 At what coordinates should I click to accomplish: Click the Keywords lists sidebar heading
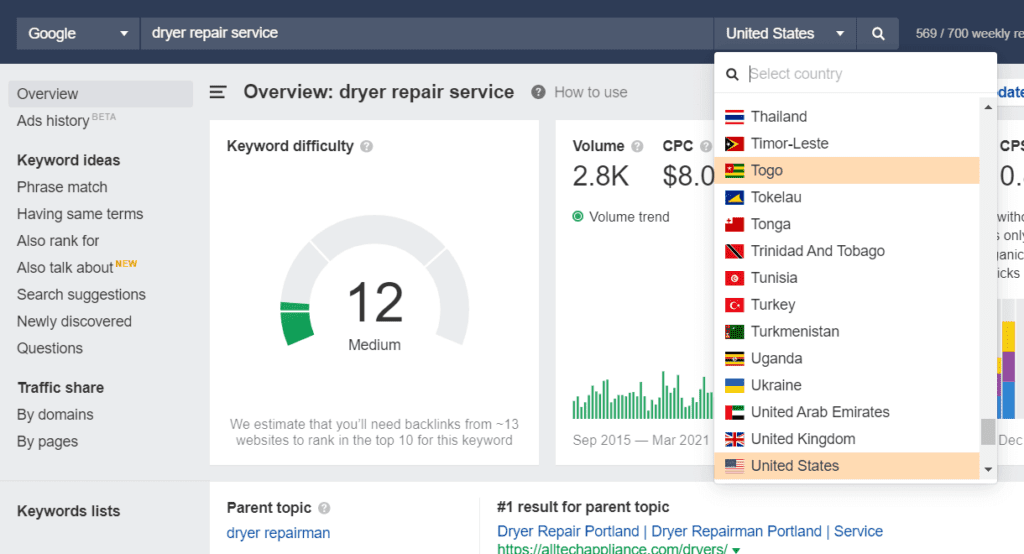[x=69, y=512]
